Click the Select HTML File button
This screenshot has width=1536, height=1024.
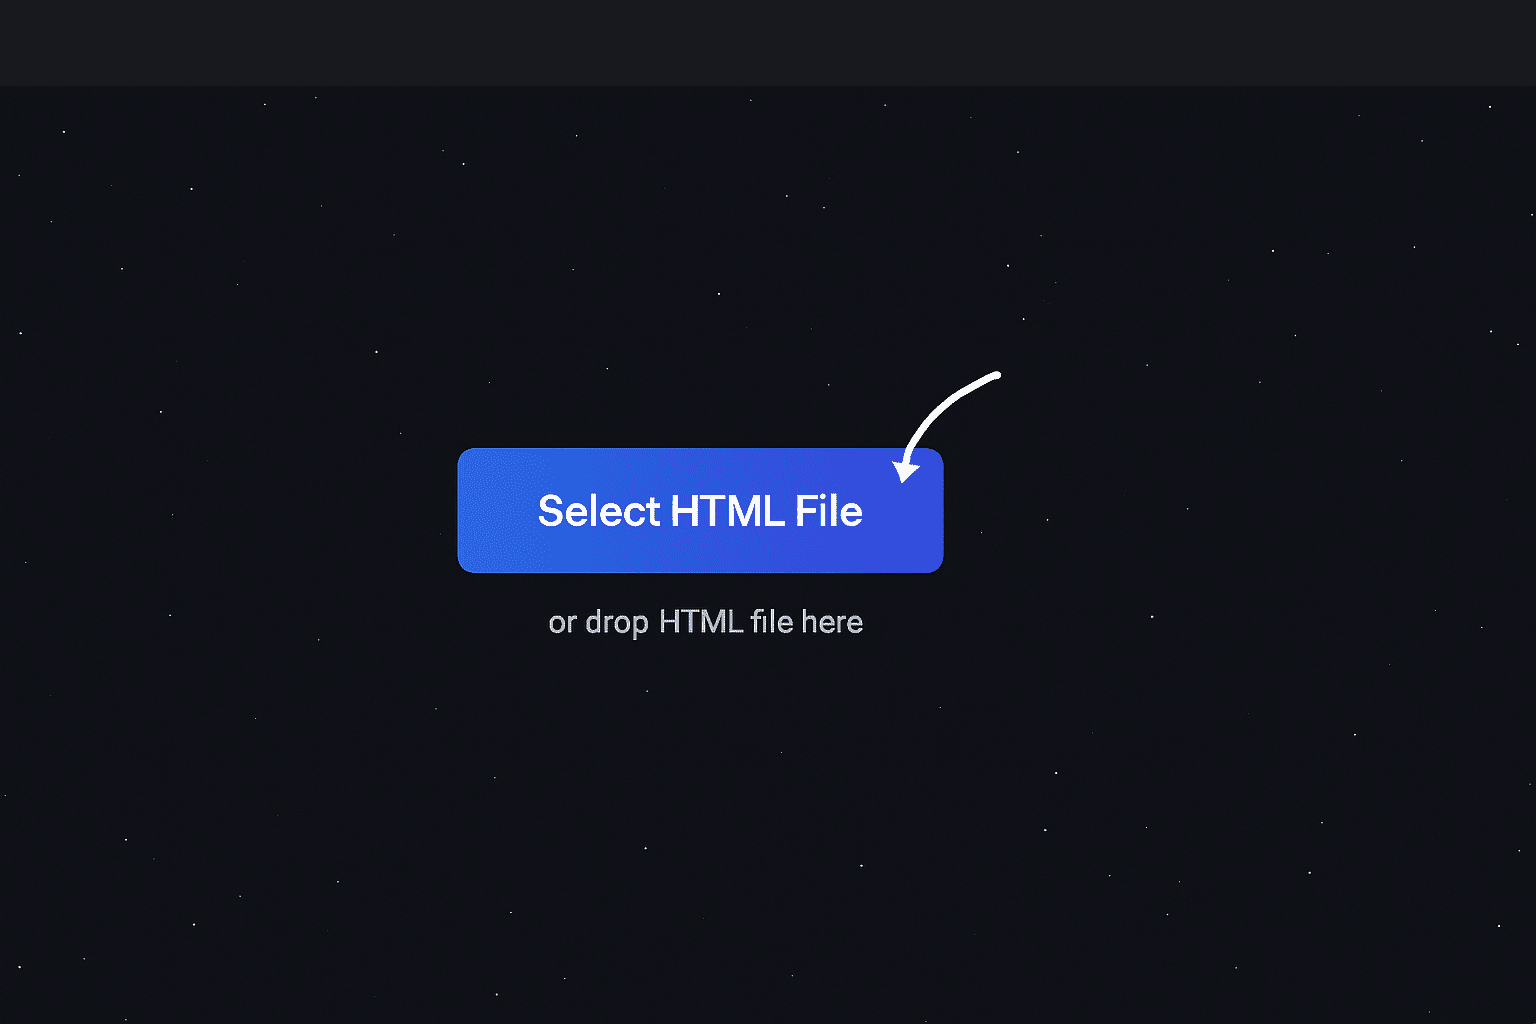[x=700, y=510]
